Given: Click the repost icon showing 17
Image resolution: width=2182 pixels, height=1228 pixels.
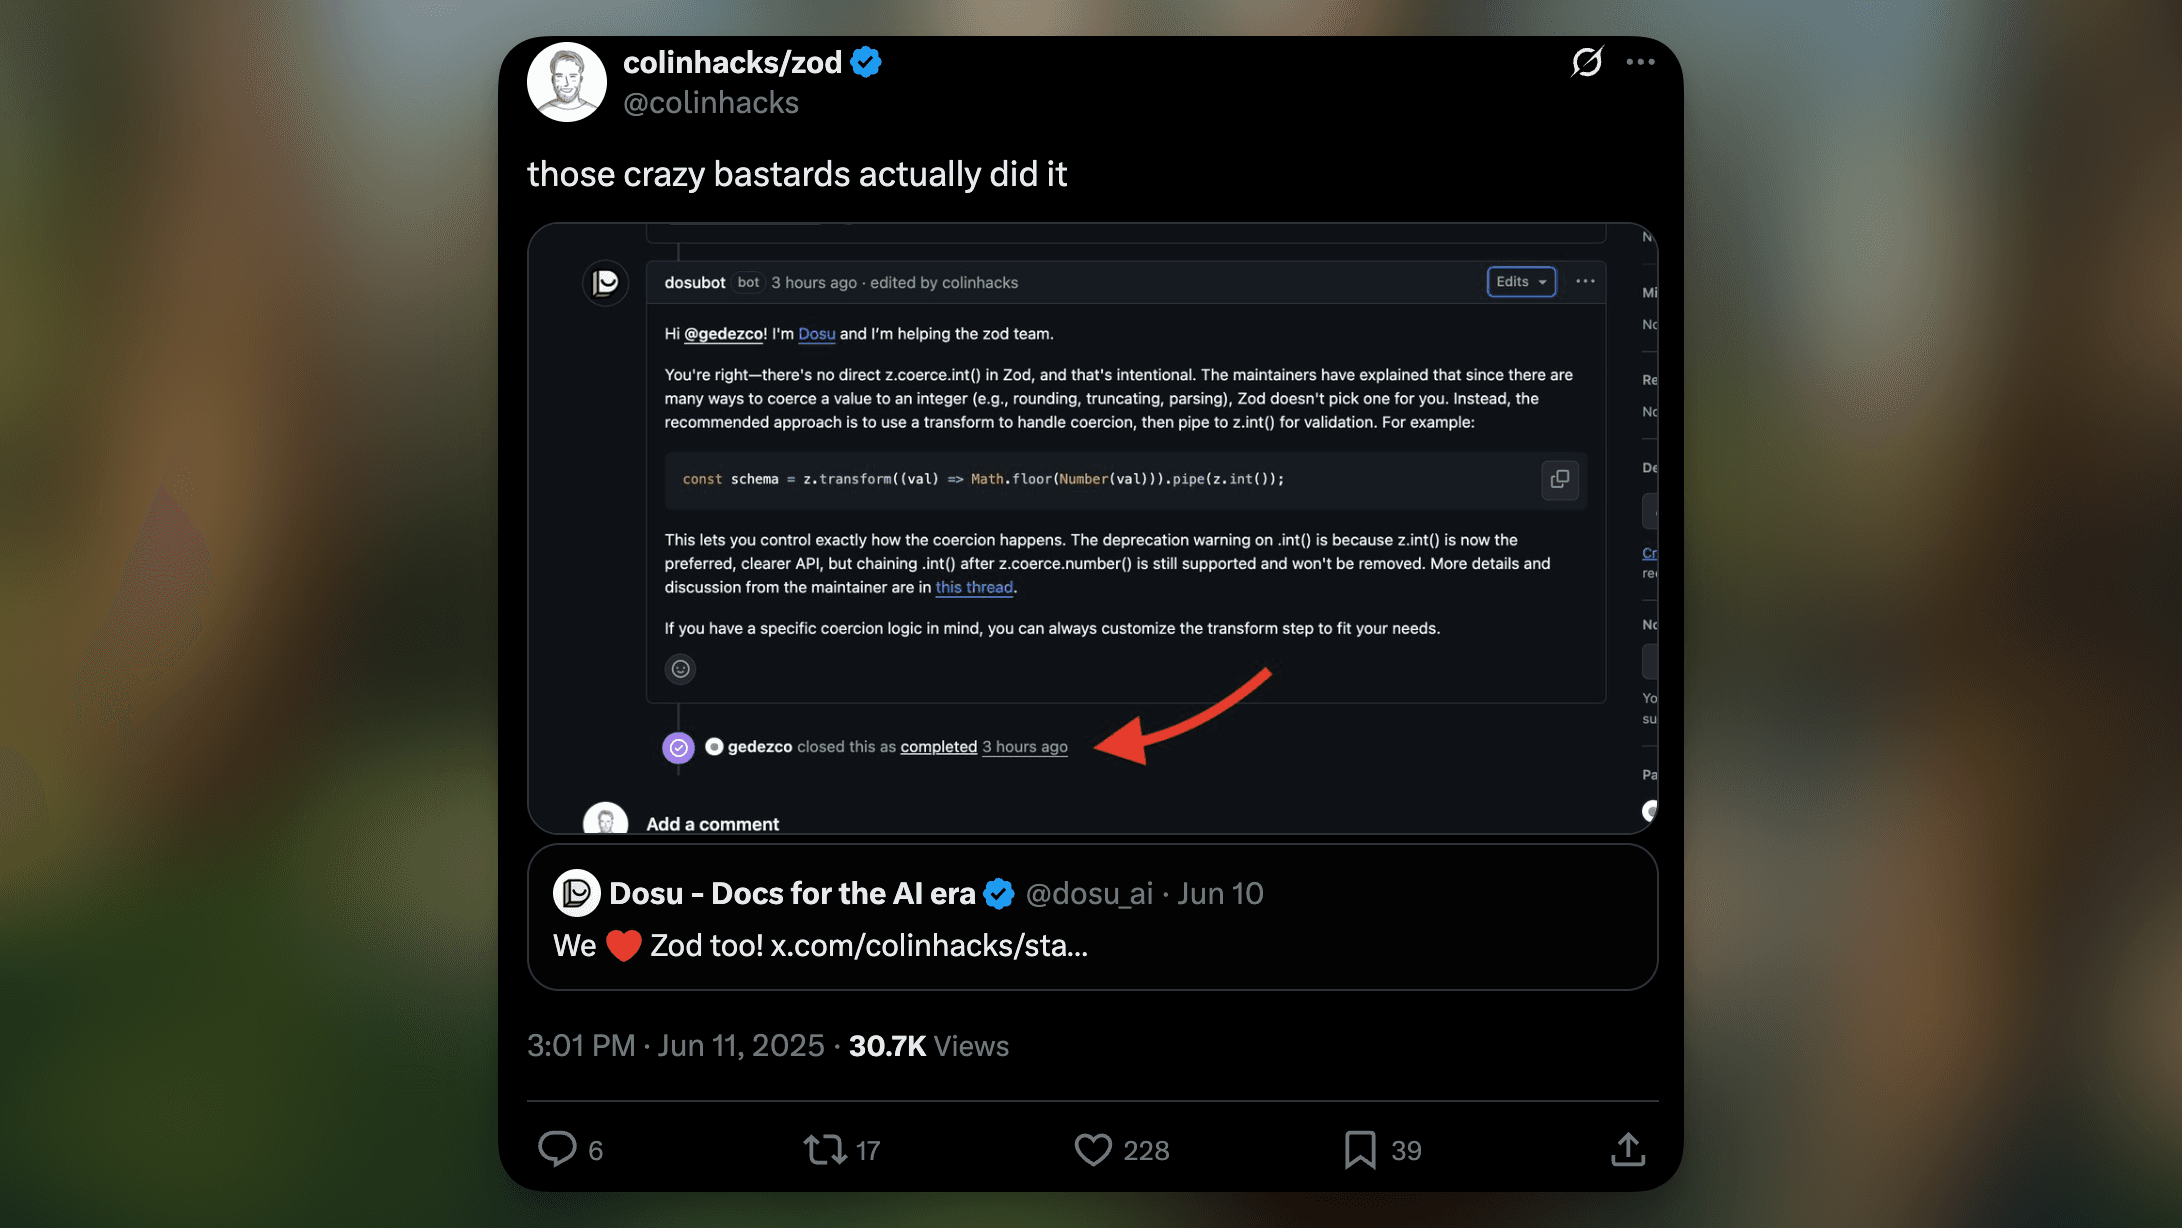Looking at the screenshot, I should pos(826,1150).
